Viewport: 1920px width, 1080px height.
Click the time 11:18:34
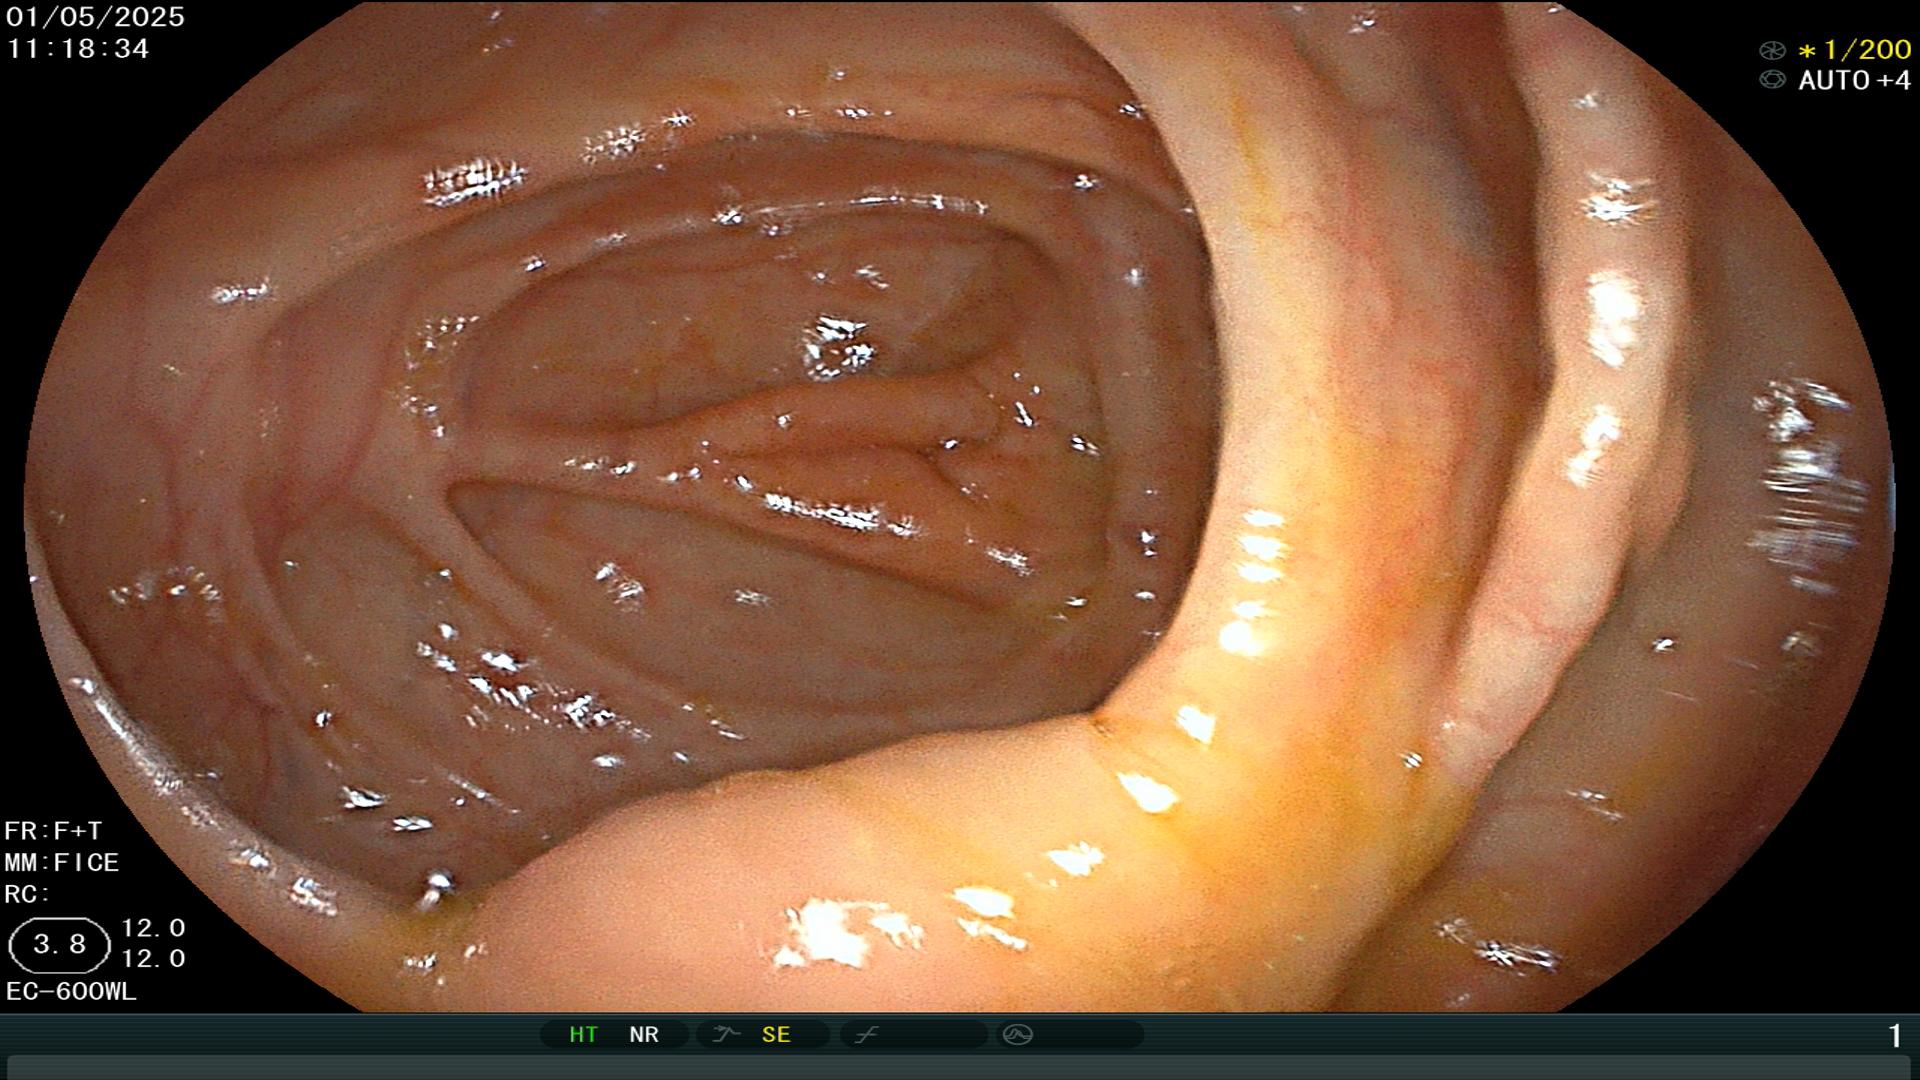tap(78, 48)
